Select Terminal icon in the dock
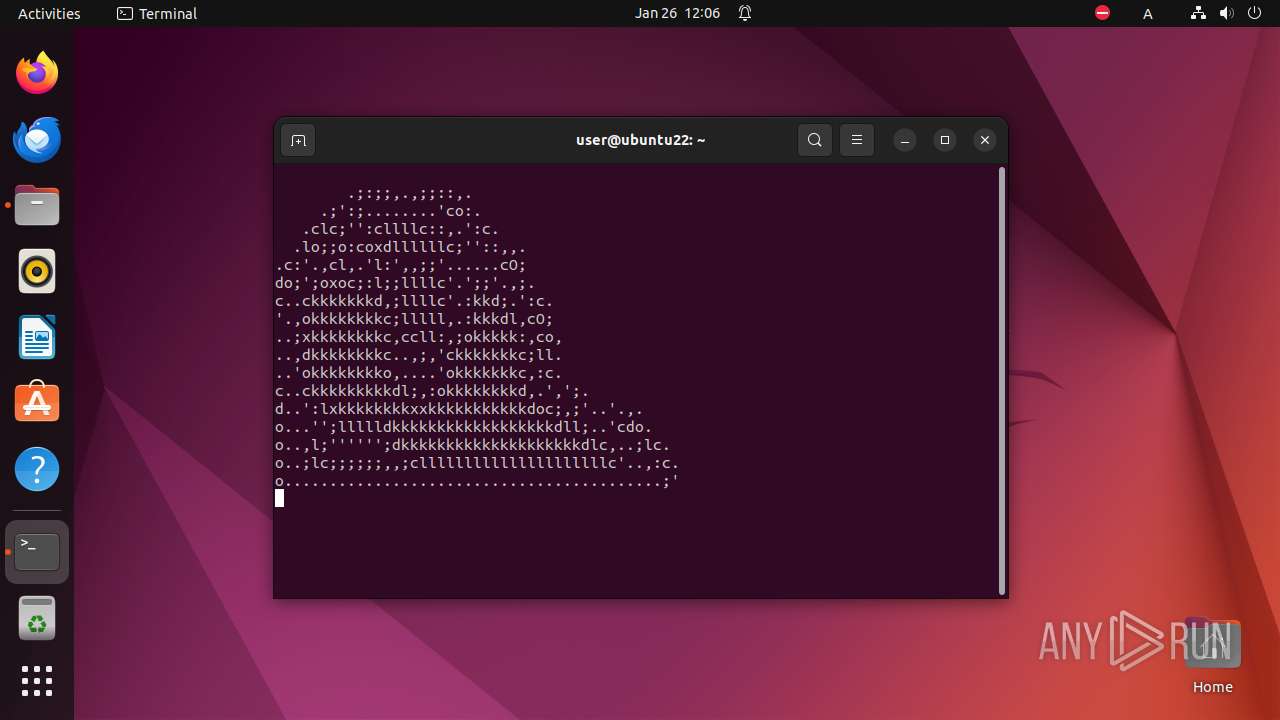 tap(37, 552)
